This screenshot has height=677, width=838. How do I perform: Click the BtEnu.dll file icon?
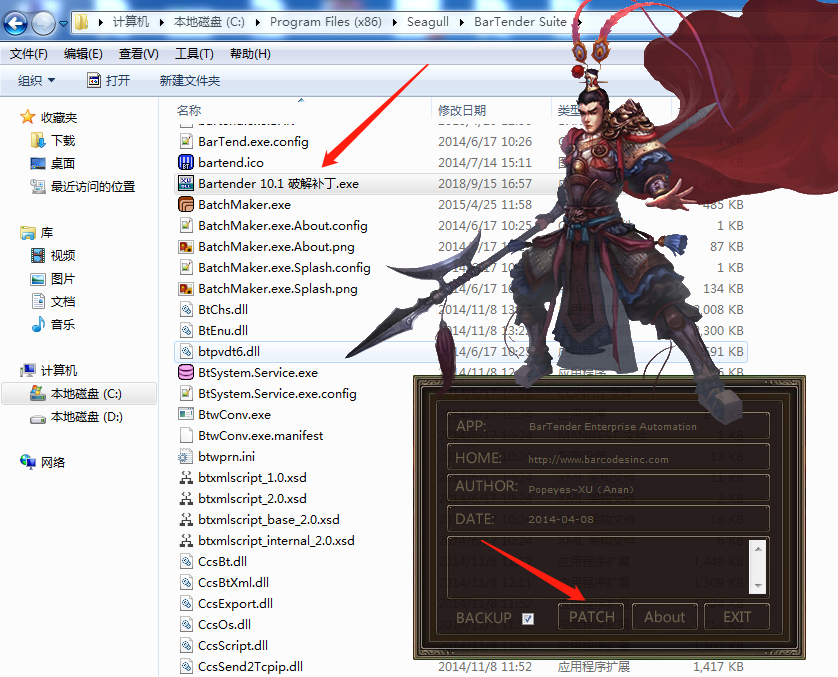[185, 330]
